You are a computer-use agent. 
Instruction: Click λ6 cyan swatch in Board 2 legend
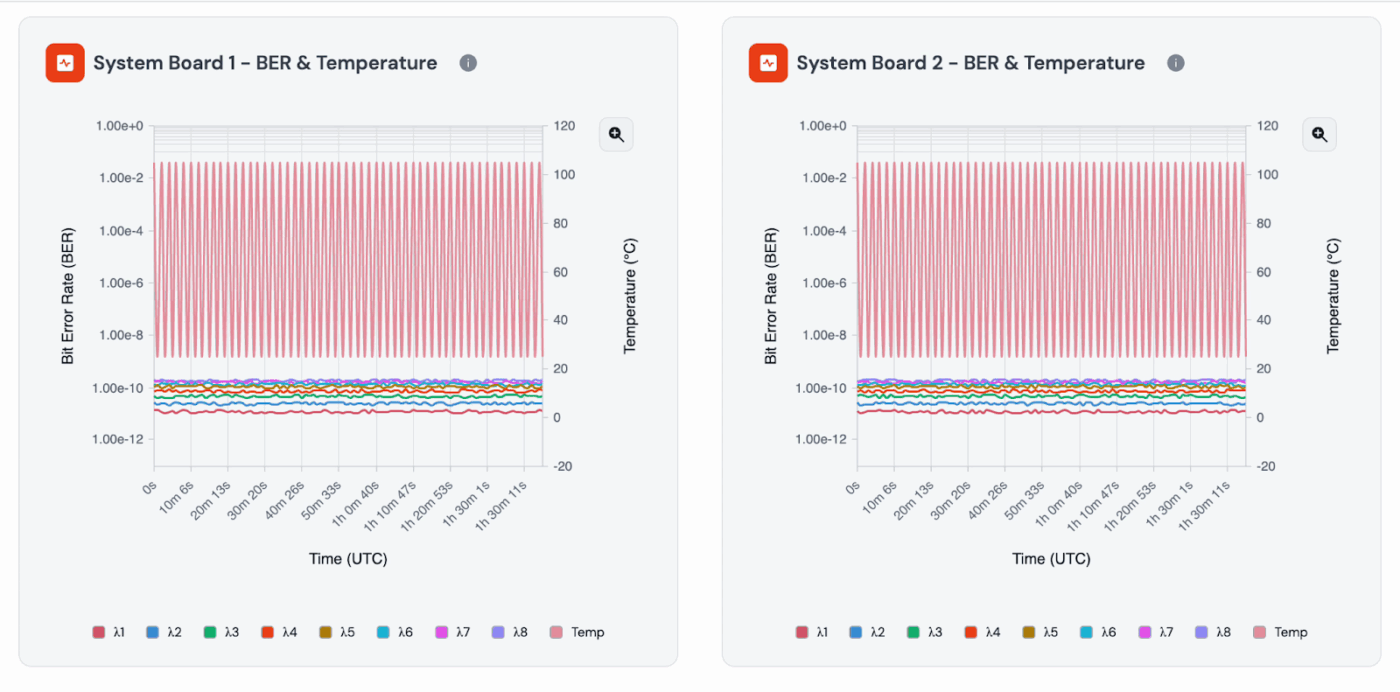click(1087, 632)
